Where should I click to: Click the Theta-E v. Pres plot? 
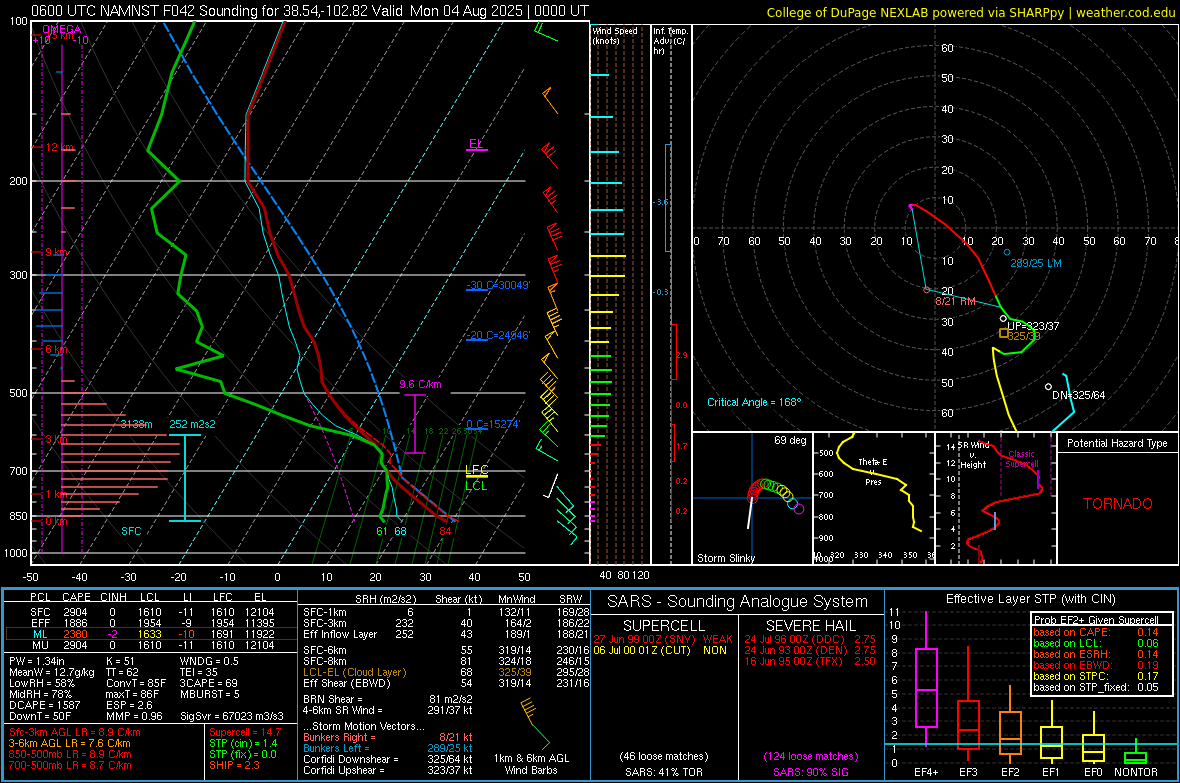coord(874,498)
